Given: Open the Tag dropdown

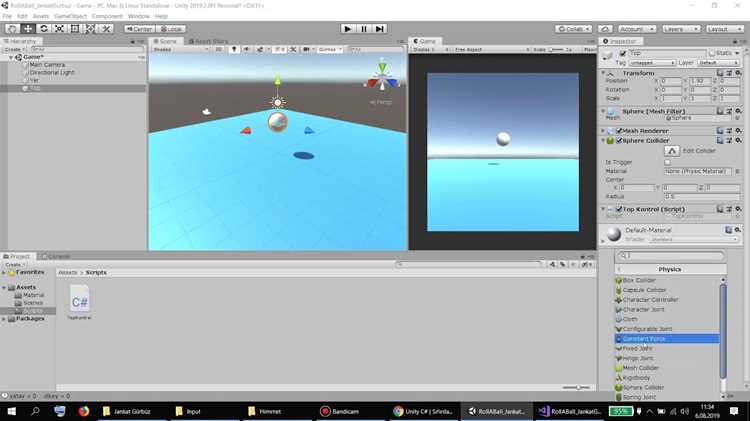Looking at the screenshot, I should (652, 63).
